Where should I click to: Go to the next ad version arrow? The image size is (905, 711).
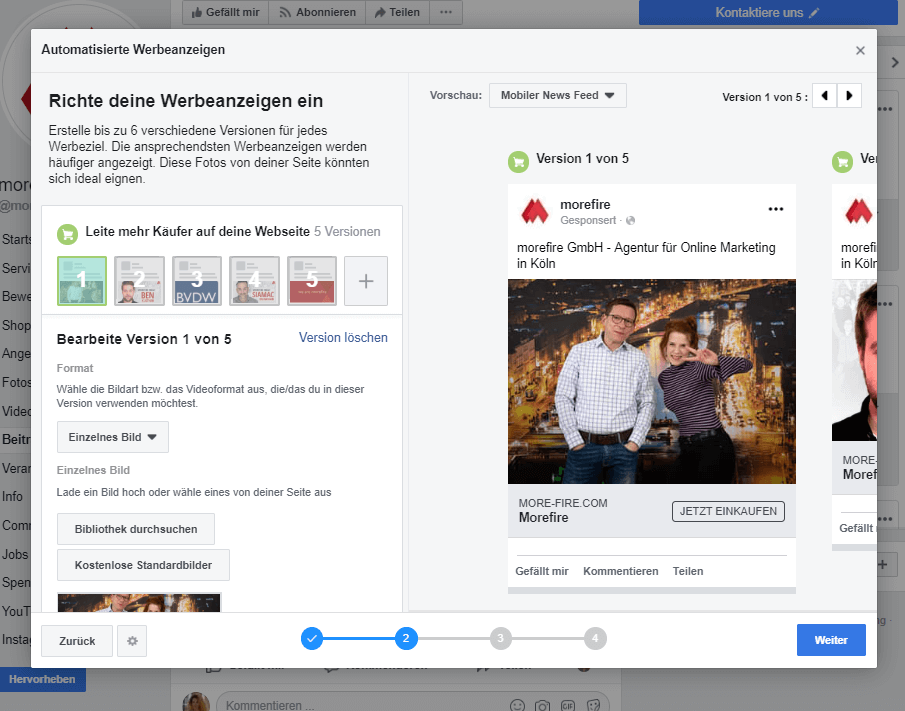tap(849, 96)
